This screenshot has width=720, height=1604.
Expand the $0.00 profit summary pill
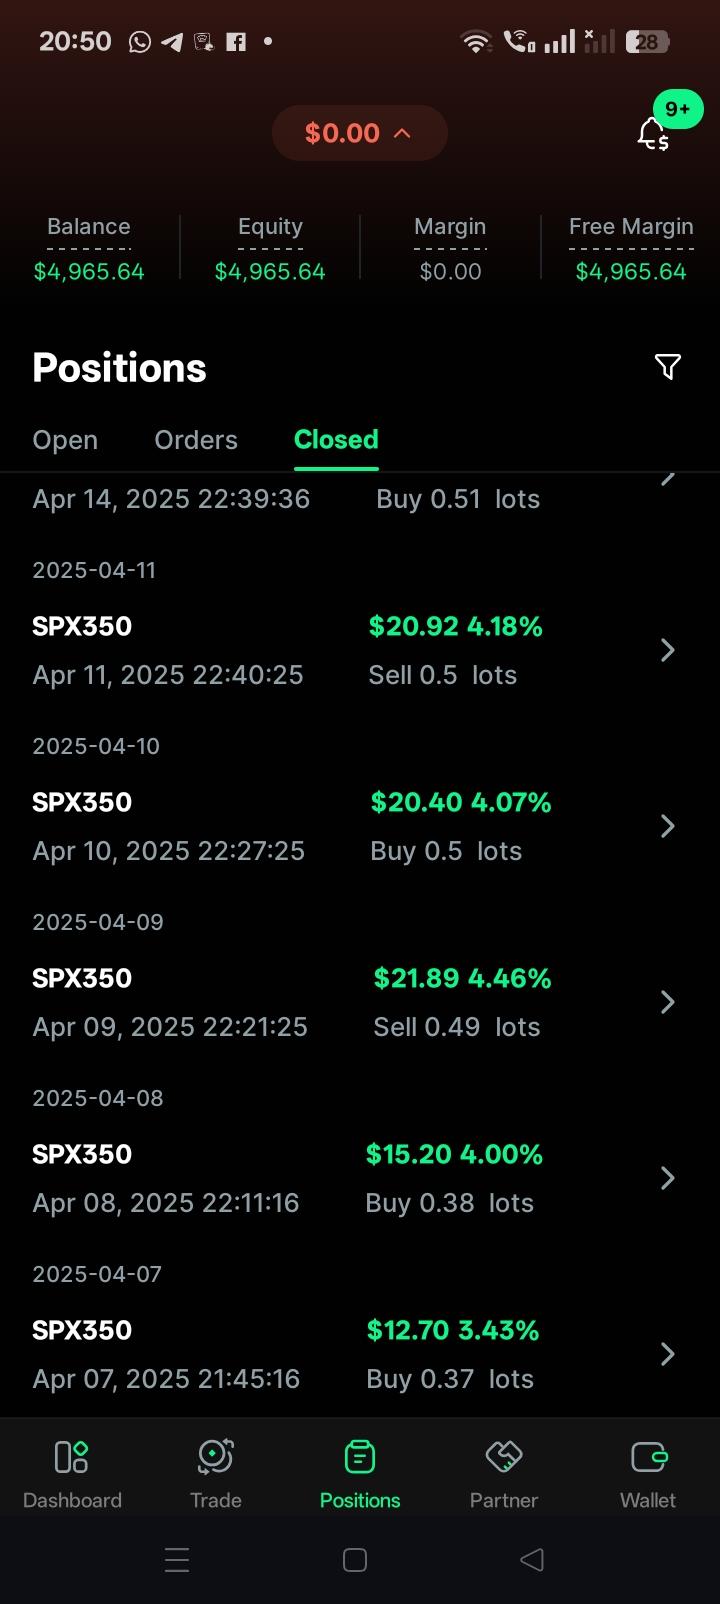point(359,133)
